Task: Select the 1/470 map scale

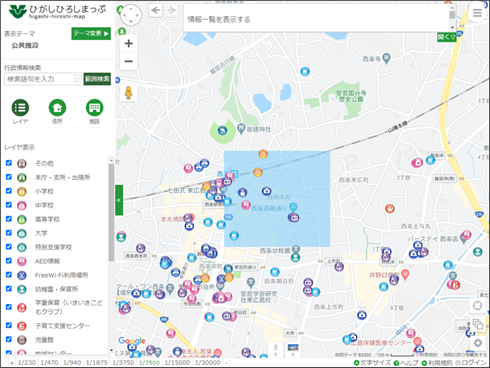Action: (x=49, y=362)
